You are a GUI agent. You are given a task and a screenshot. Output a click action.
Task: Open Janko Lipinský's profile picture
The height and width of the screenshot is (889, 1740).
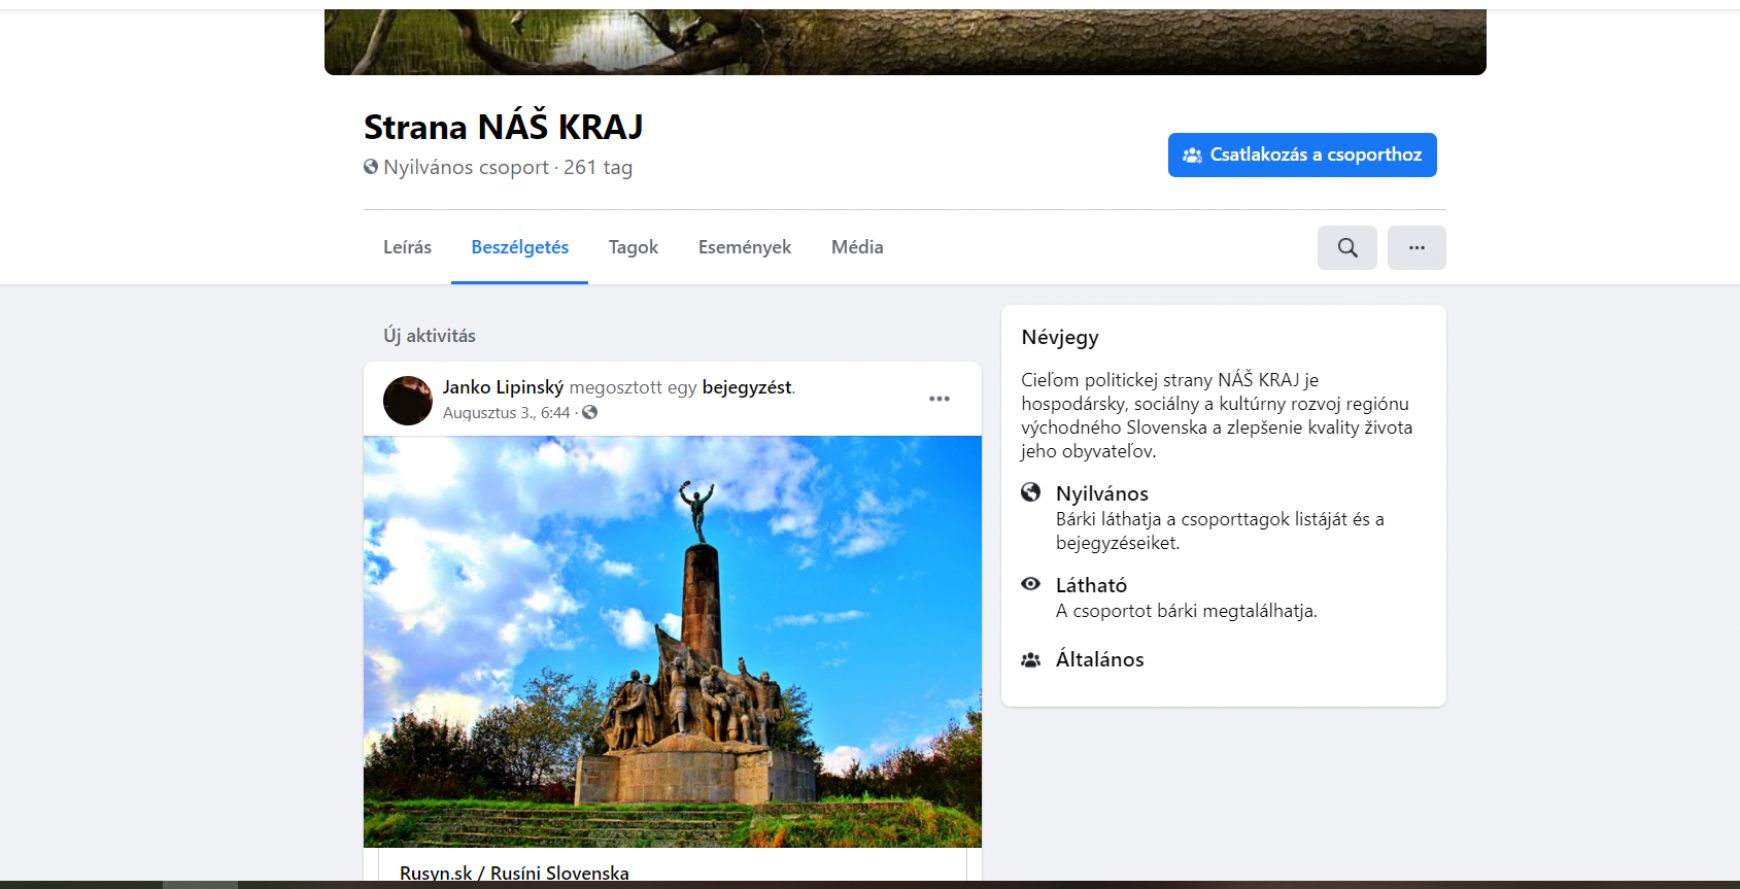tap(408, 400)
